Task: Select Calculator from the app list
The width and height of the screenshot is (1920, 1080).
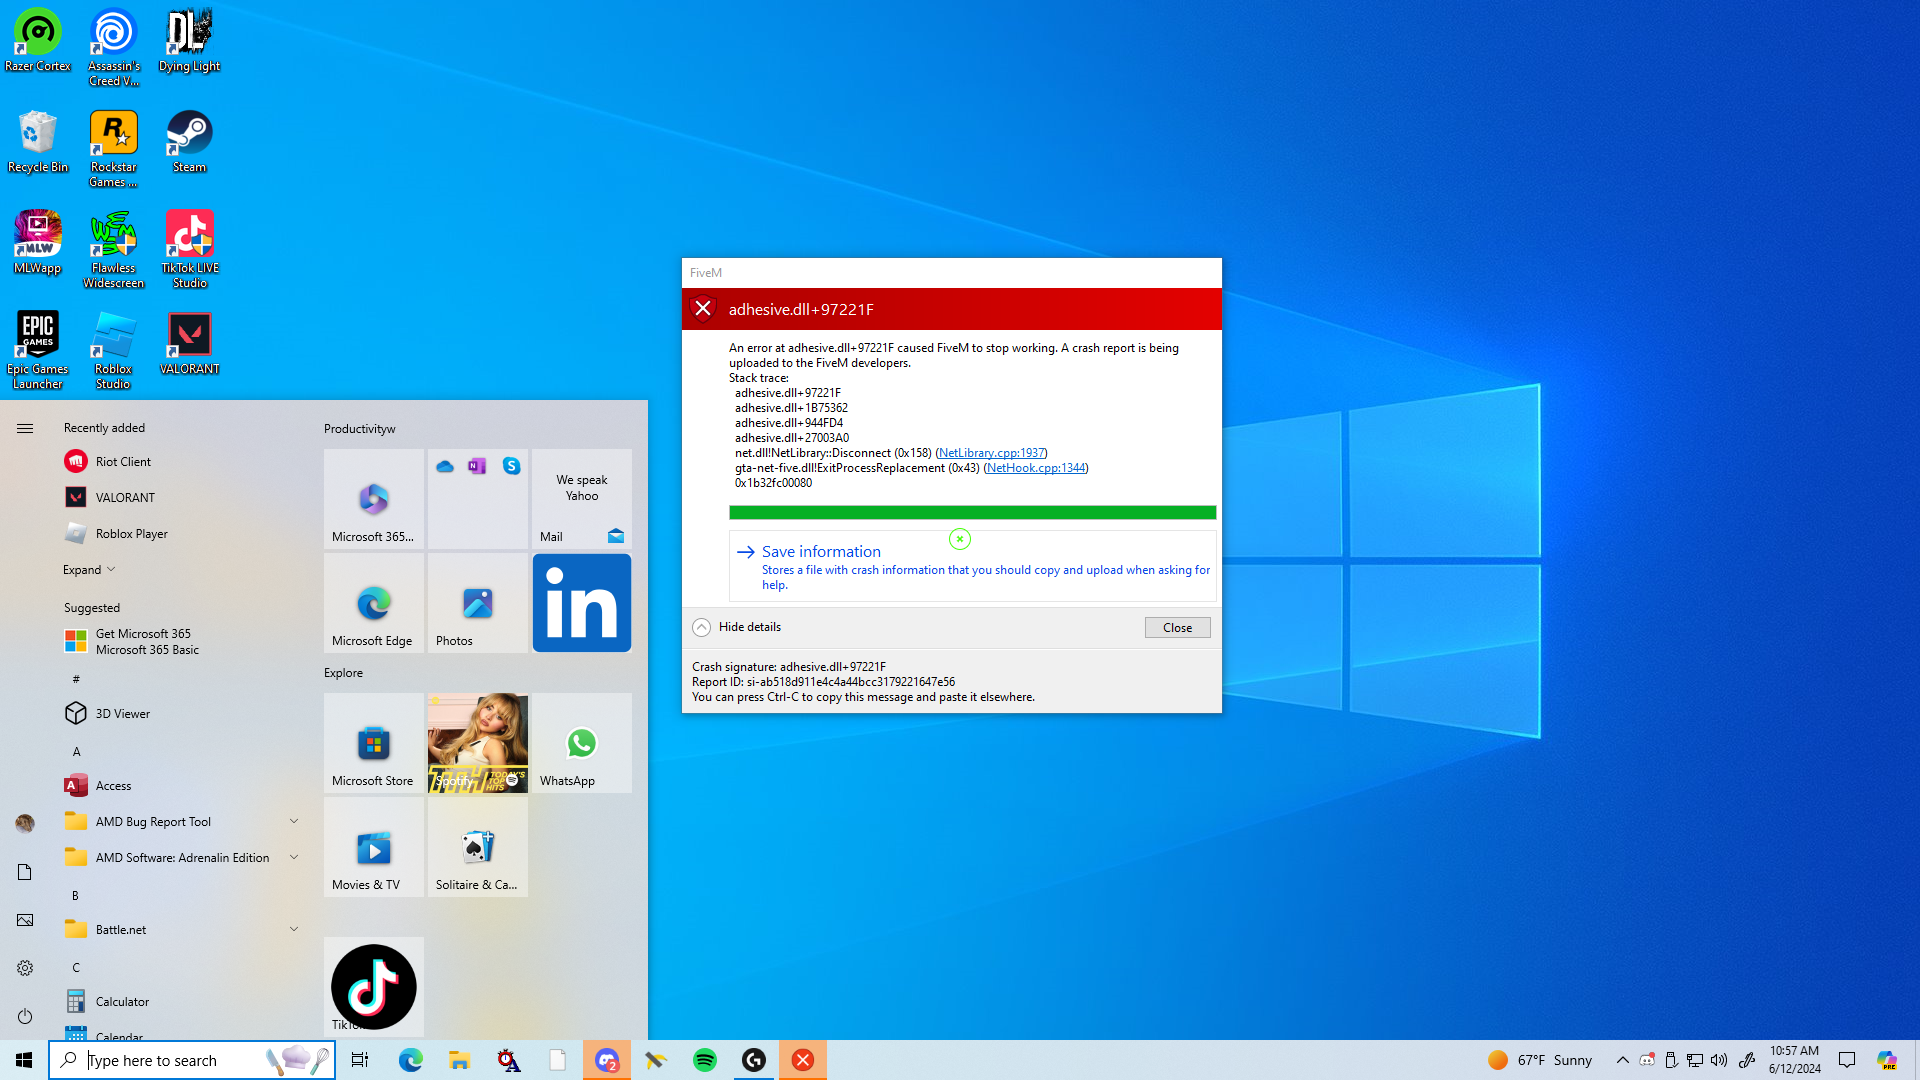Action: point(122,1002)
